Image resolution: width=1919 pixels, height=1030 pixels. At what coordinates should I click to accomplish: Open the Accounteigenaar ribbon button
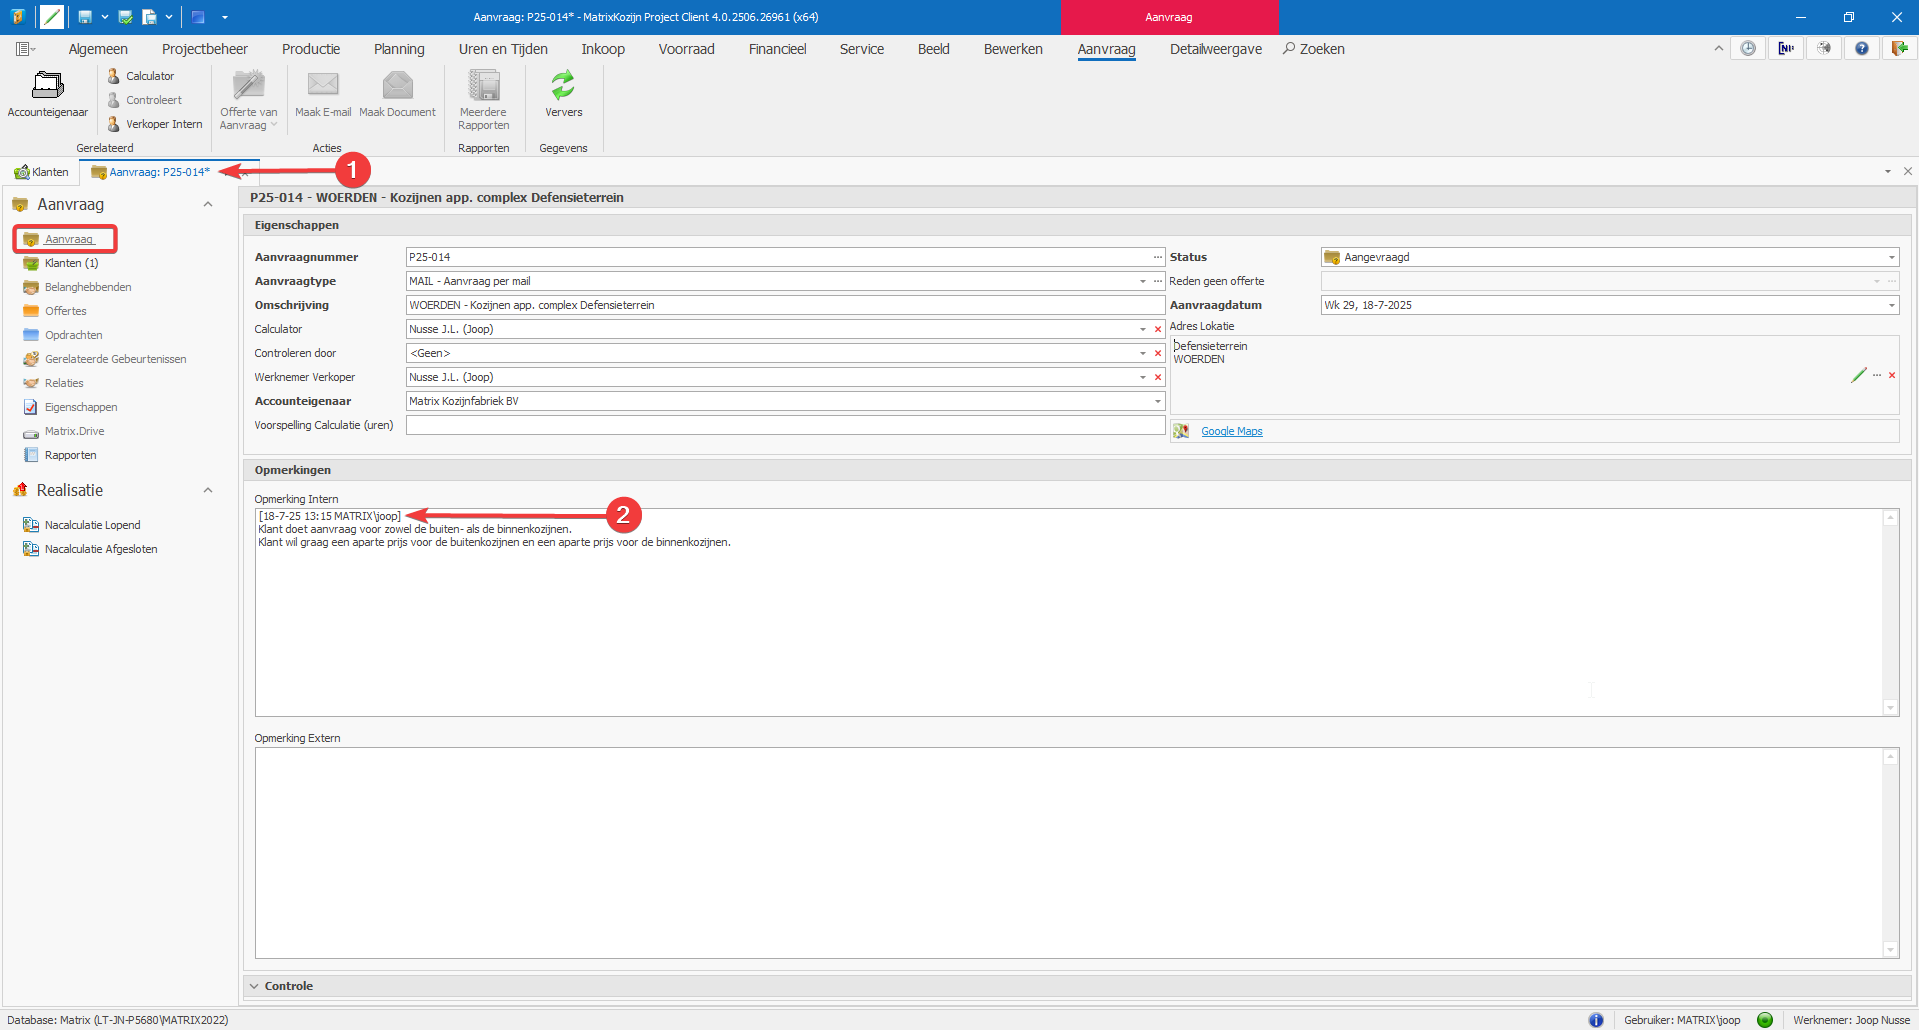pos(47,96)
